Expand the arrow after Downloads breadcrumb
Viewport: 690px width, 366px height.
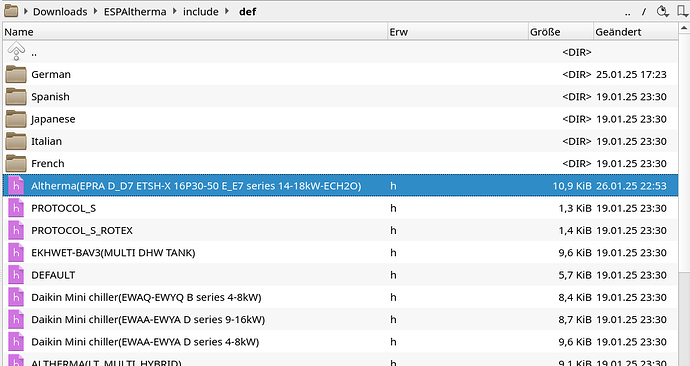[95, 11]
